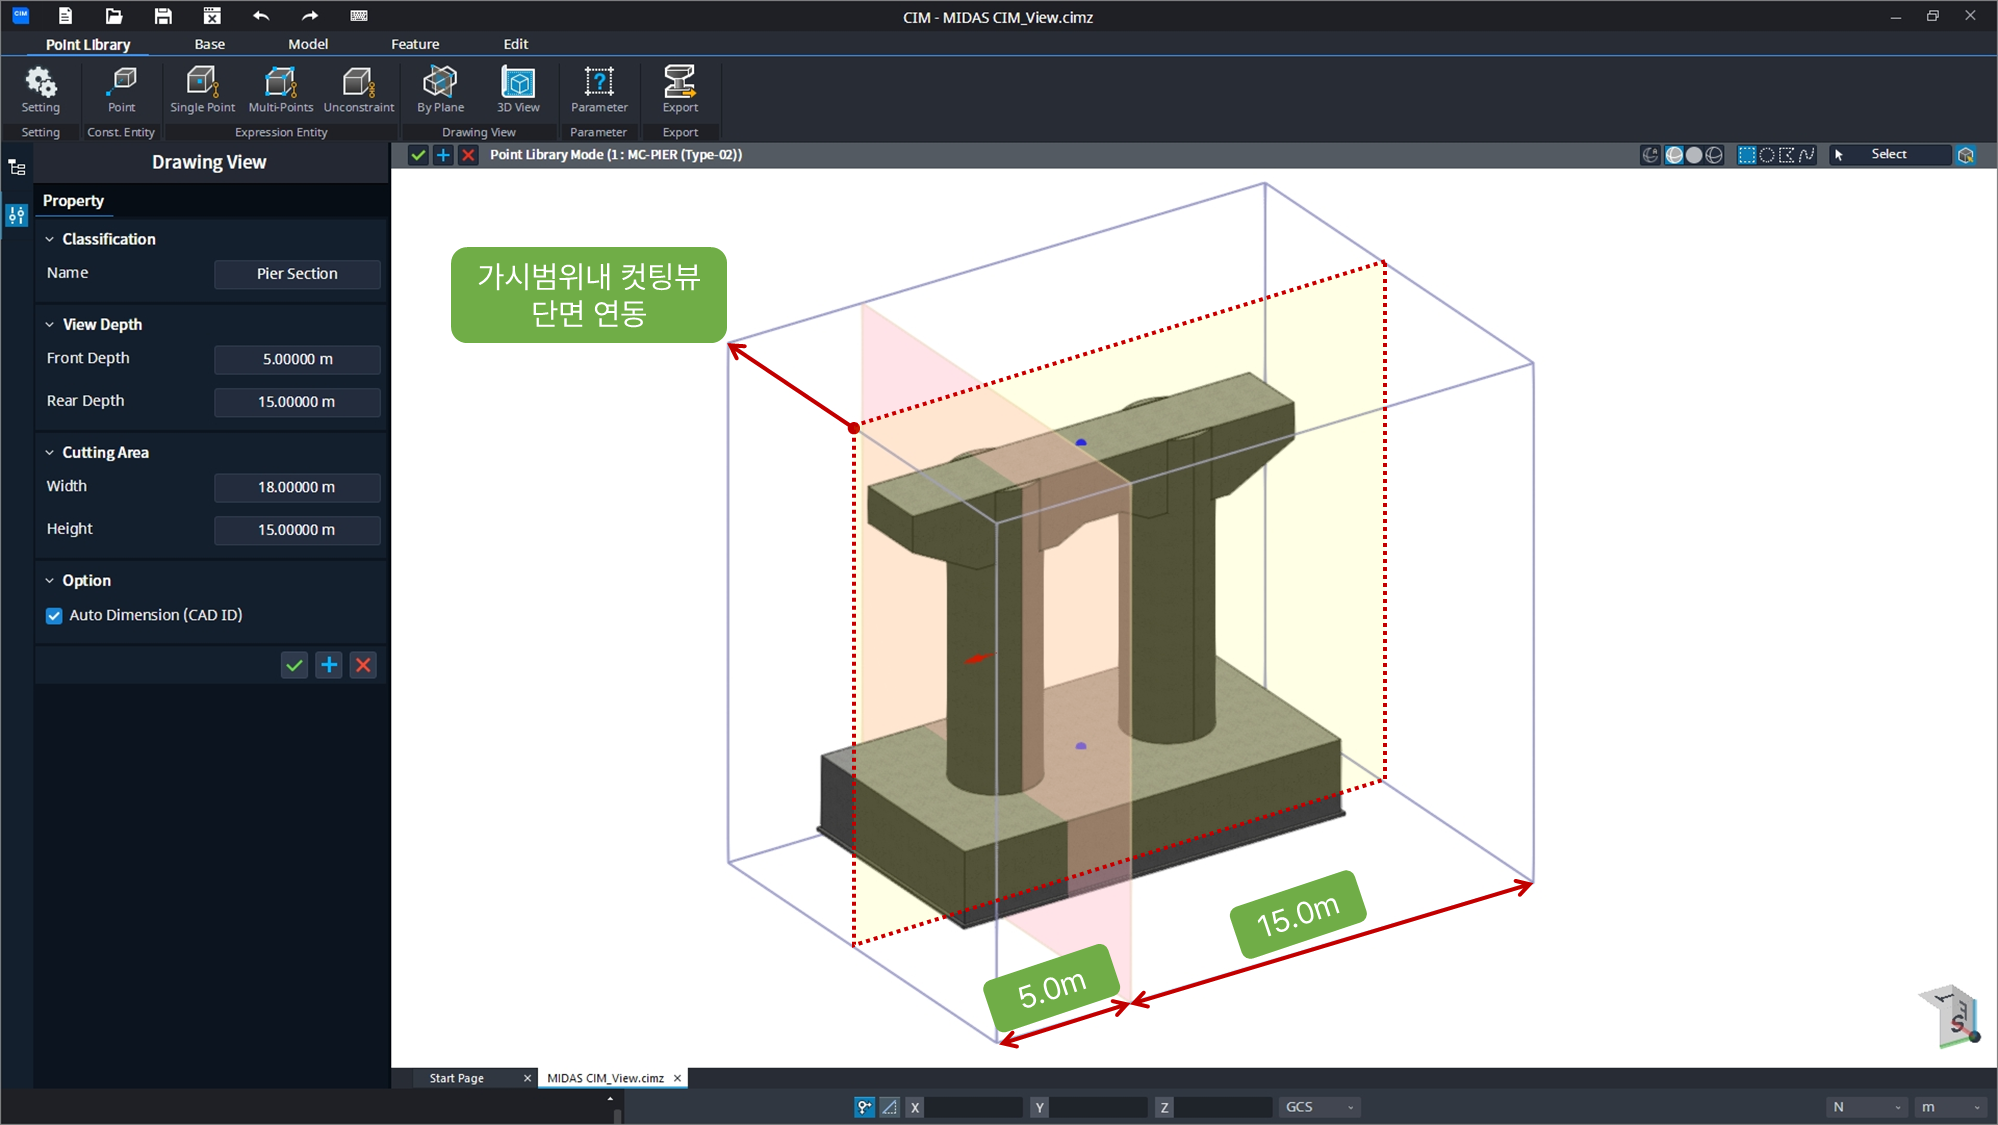Viewport: 1998px width, 1125px height.
Task: Cancel Point Library Mode with red X
Action: (x=468, y=155)
